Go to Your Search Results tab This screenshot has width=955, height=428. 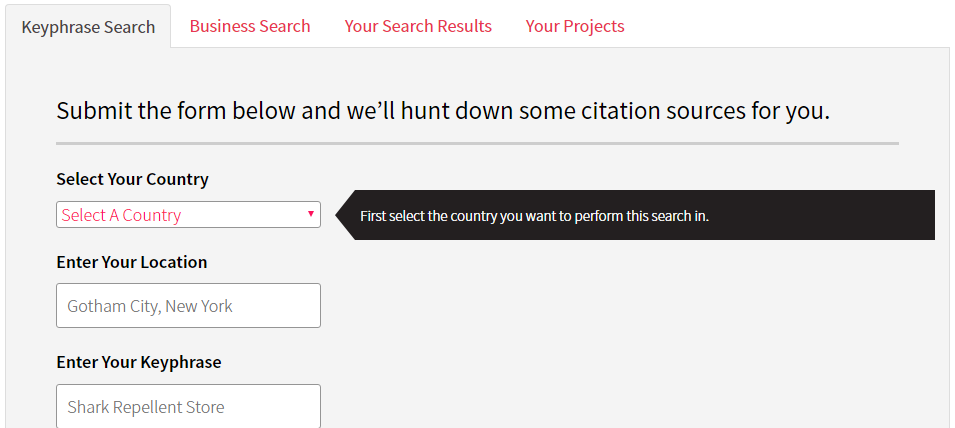pos(418,26)
